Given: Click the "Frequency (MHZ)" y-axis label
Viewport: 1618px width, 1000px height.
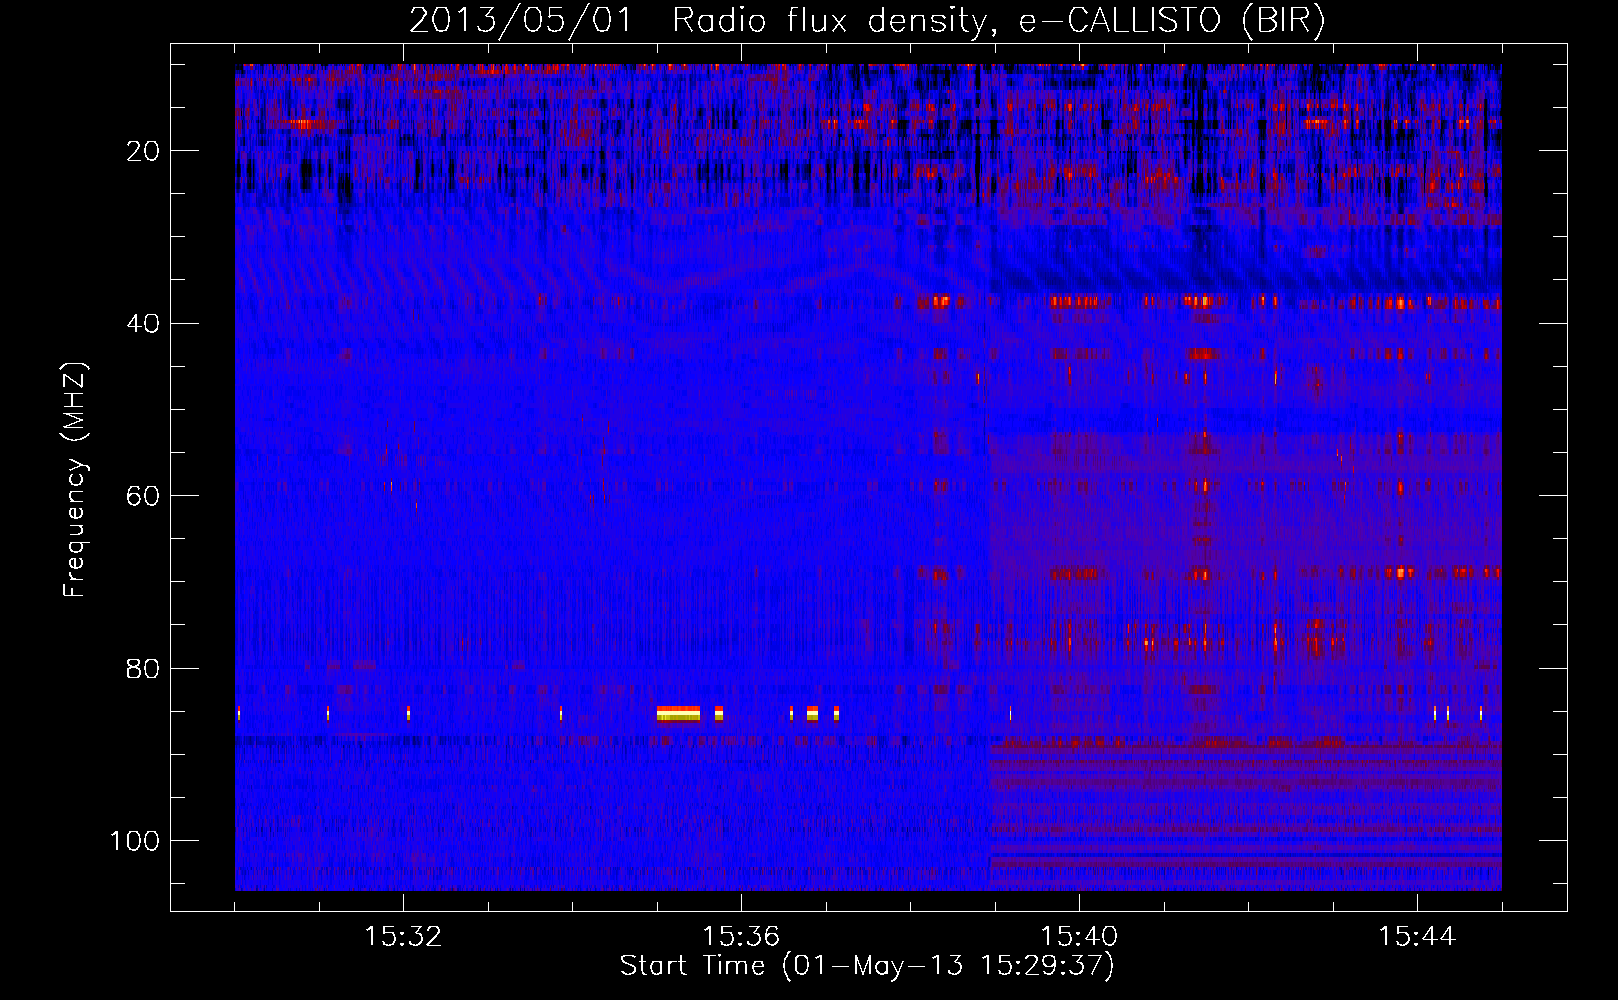Looking at the screenshot, I should 76,480.
